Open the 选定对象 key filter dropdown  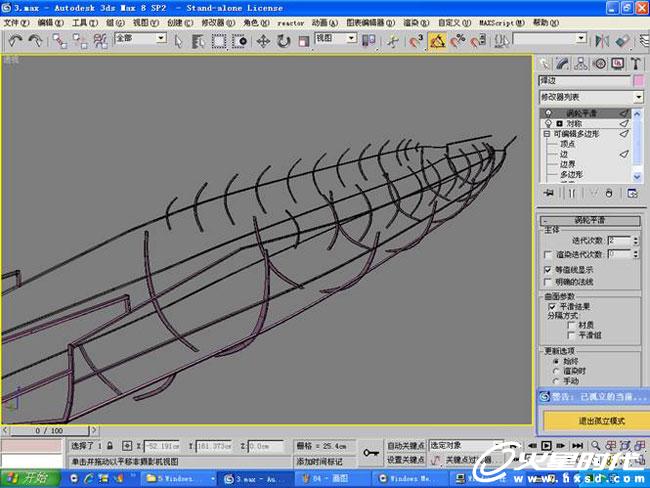(466, 445)
